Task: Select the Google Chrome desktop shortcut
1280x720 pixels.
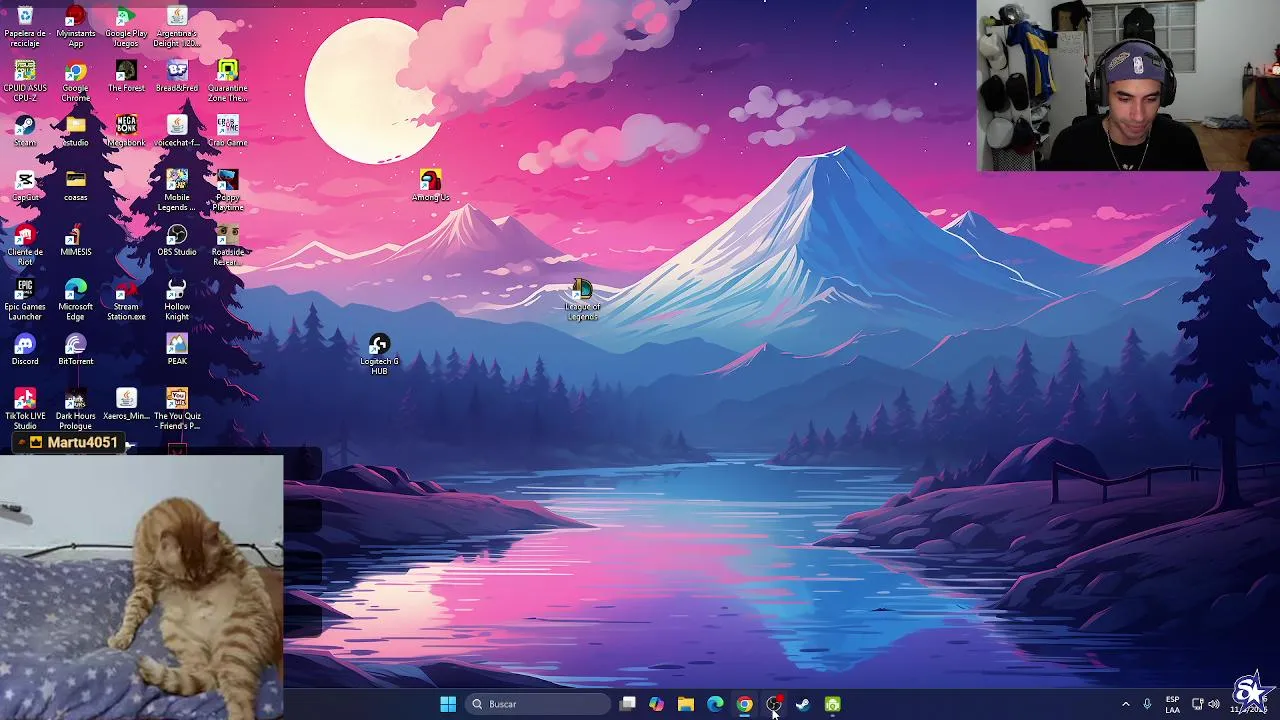Action: tap(76, 81)
